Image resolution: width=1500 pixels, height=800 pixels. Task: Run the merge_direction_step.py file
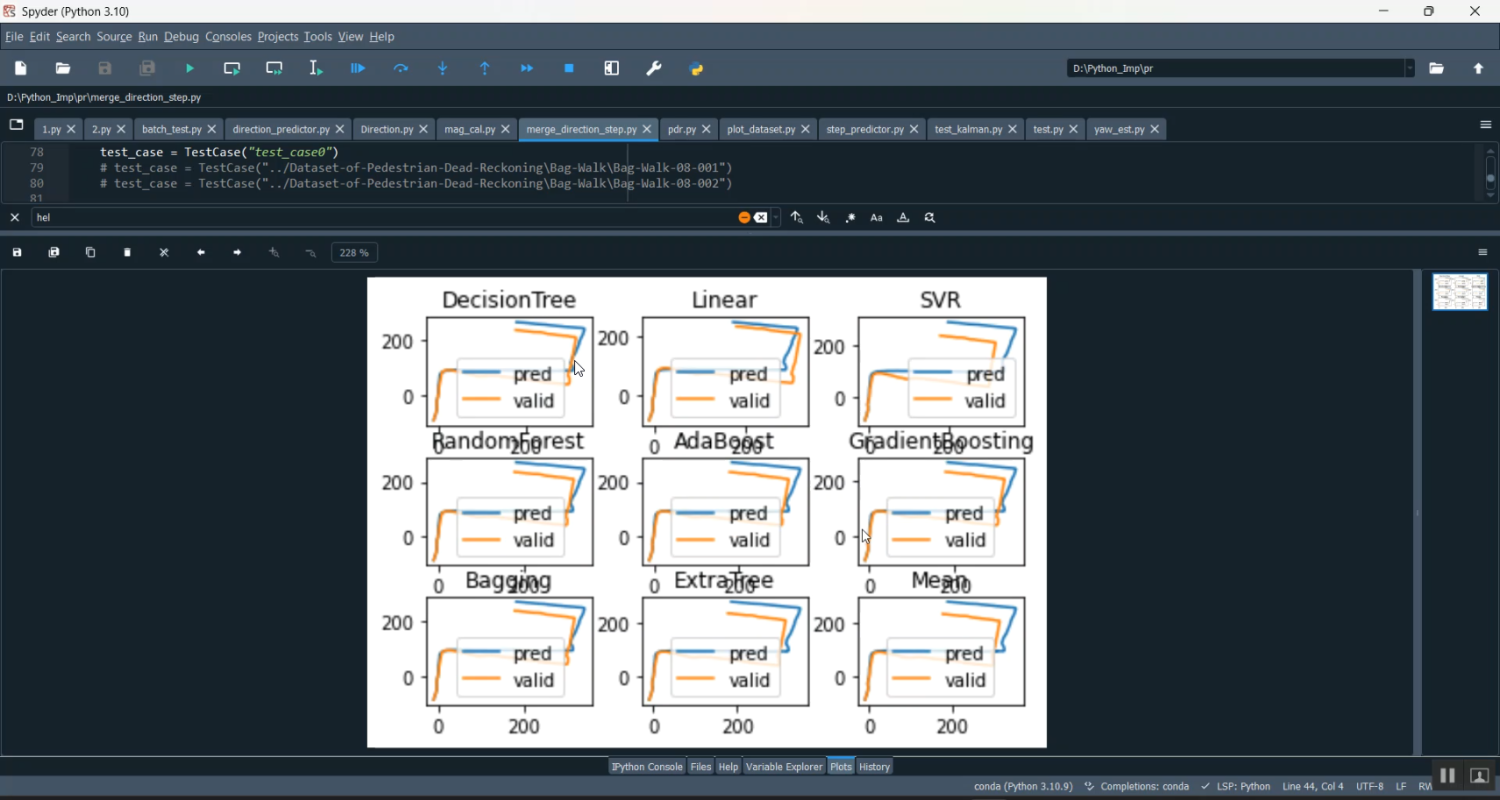[x=190, y=68]
